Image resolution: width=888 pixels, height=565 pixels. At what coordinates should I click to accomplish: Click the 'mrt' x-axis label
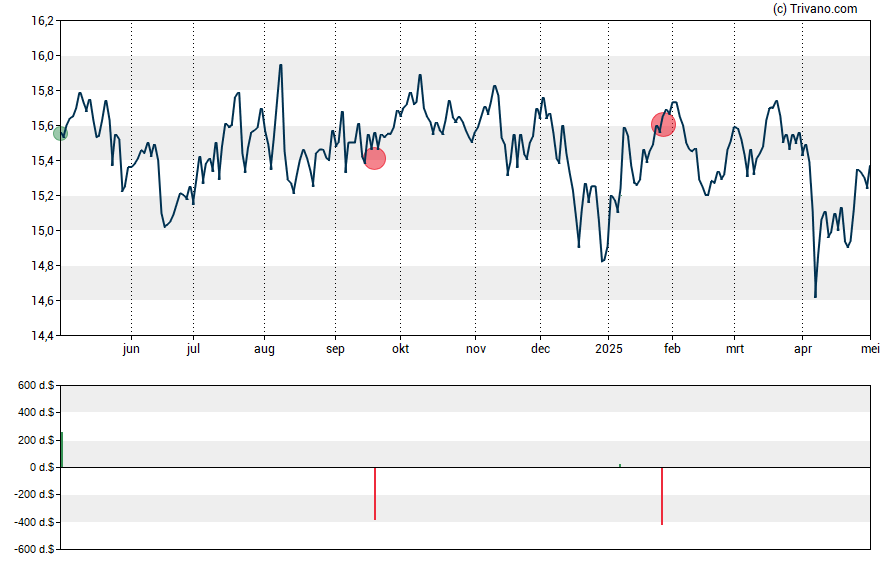click(x=735, y=349)
